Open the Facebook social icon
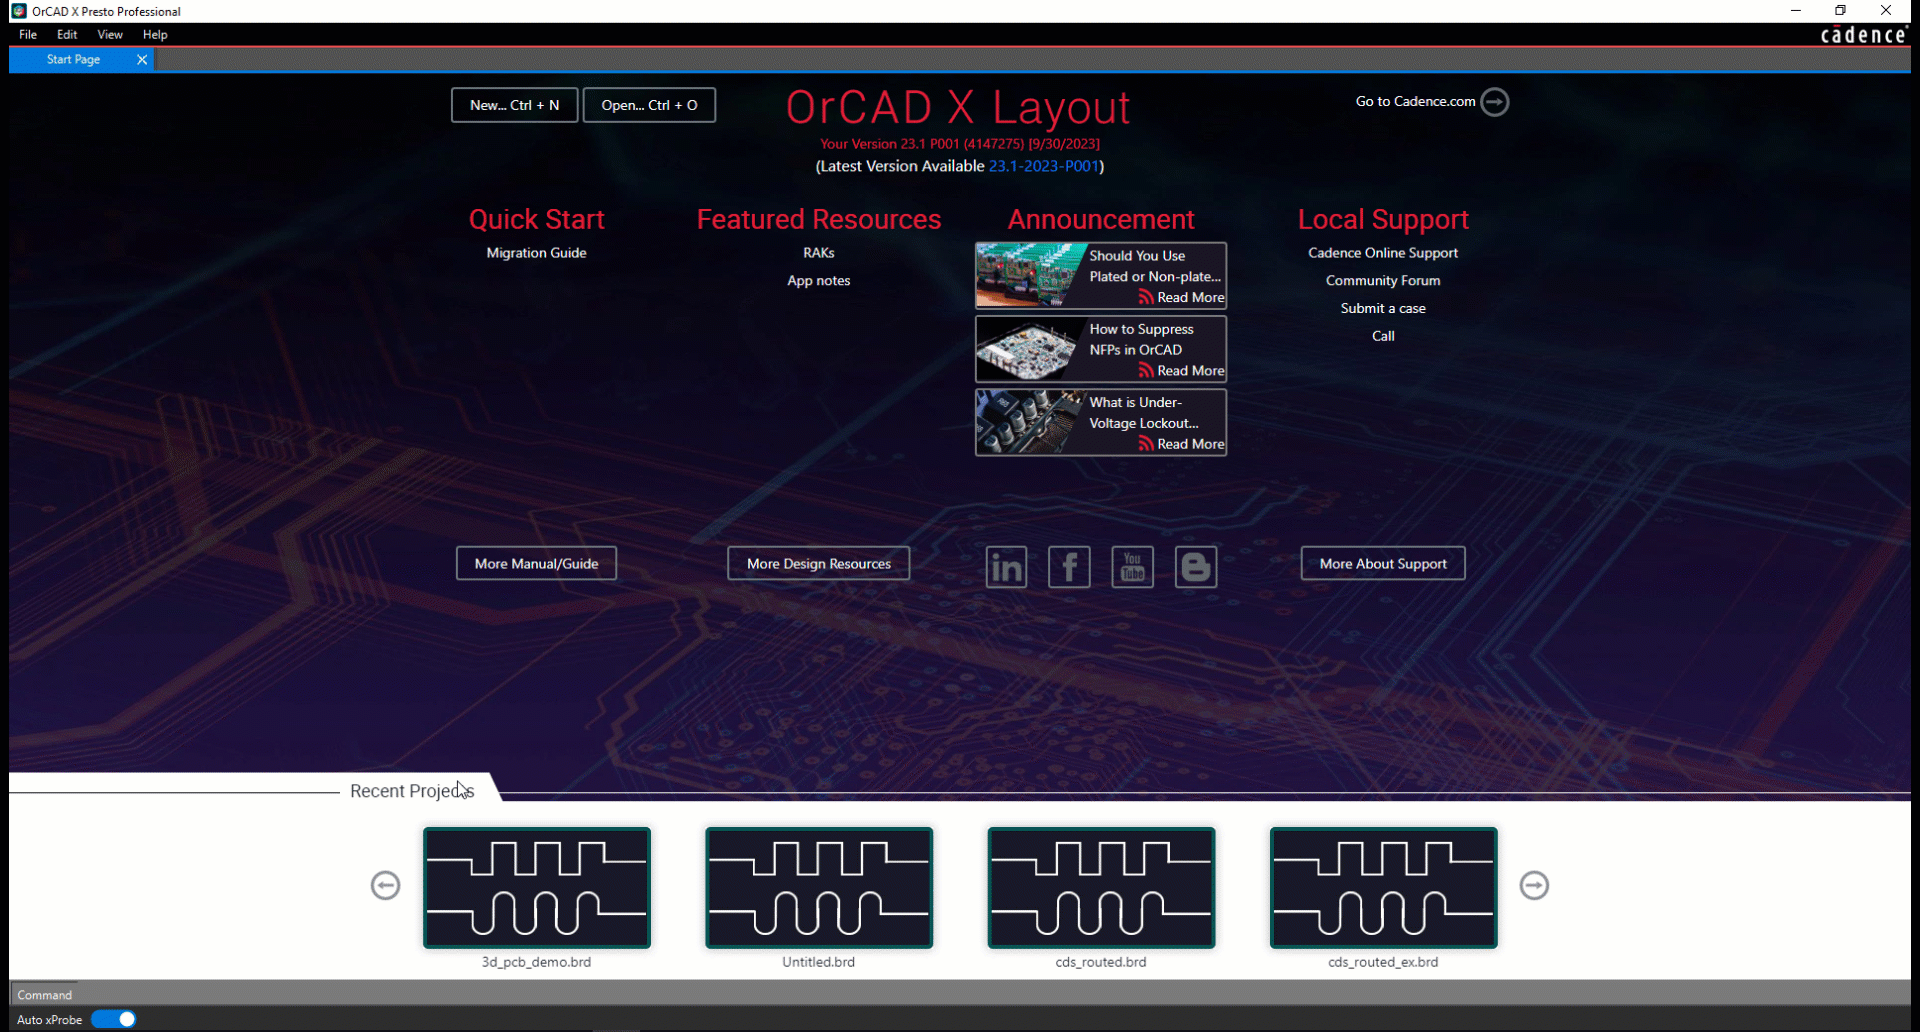The height and width of the screenshot is (1032, 1920). point(1069,567)
